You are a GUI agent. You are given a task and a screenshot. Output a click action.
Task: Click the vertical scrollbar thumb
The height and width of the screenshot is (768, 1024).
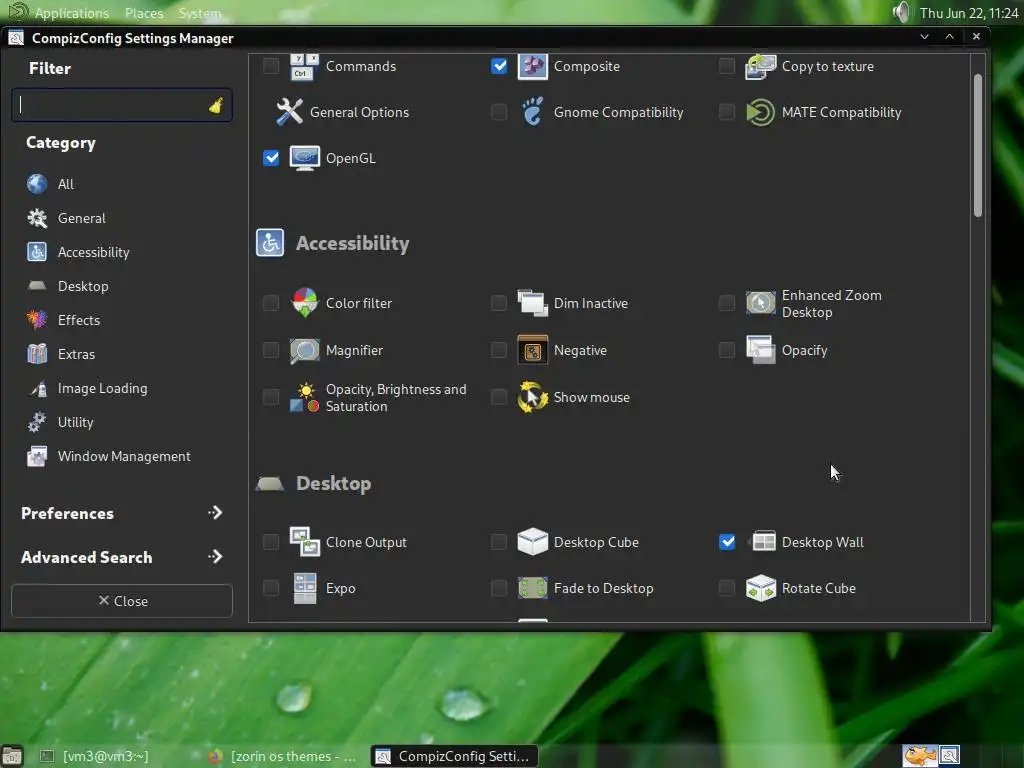pyautogui.click(x=978, y=145)
